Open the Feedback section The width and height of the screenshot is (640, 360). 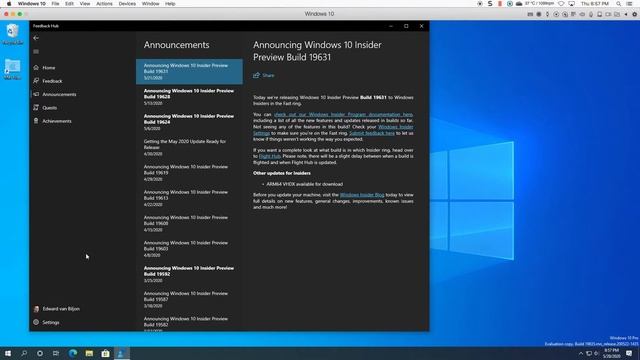pos(52,81)
